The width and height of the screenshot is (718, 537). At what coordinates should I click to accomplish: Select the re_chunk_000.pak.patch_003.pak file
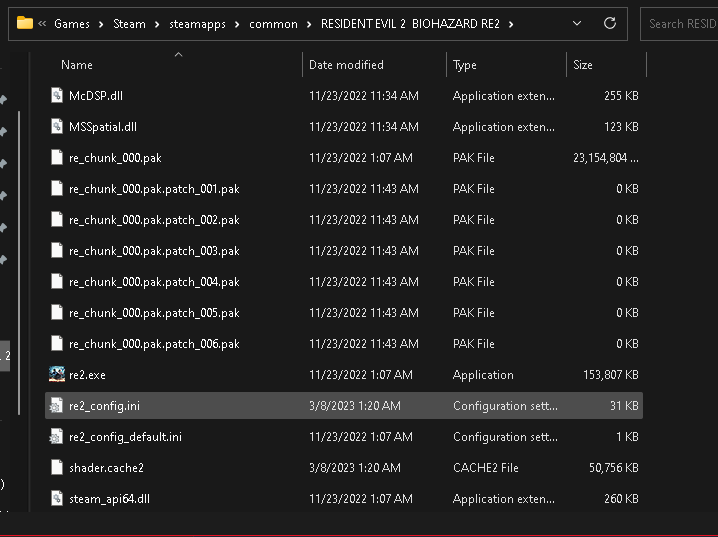(x=154, y=251)
